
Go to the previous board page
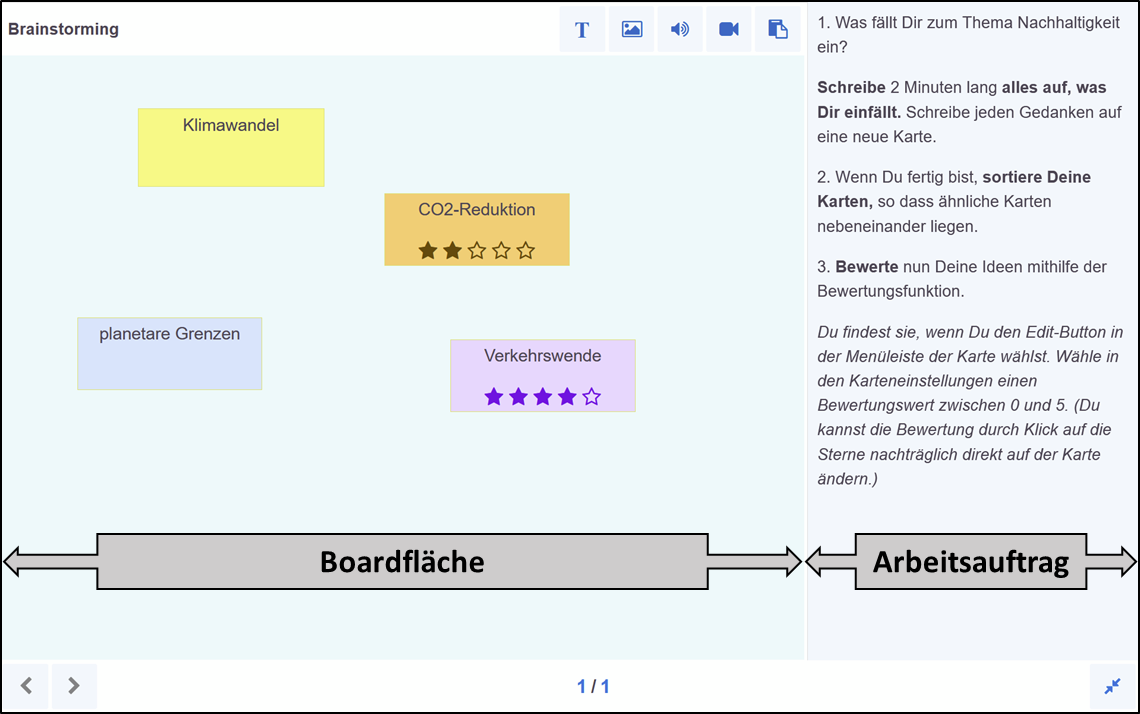click(x=26, y=686)
